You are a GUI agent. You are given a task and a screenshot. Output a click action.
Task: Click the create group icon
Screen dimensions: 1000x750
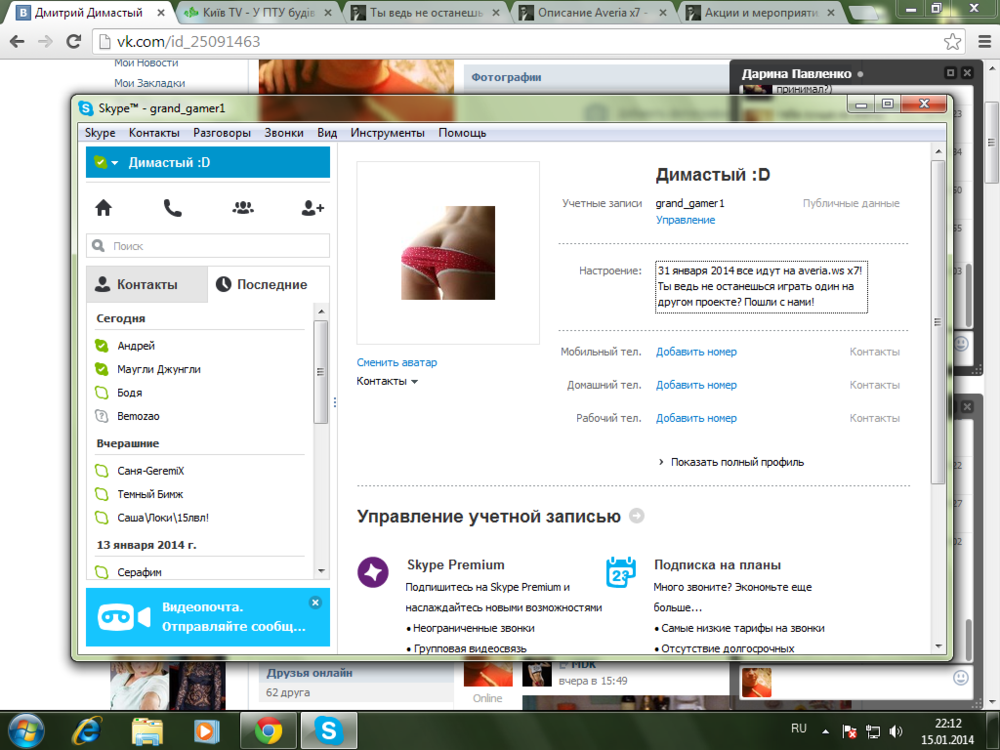242,208
